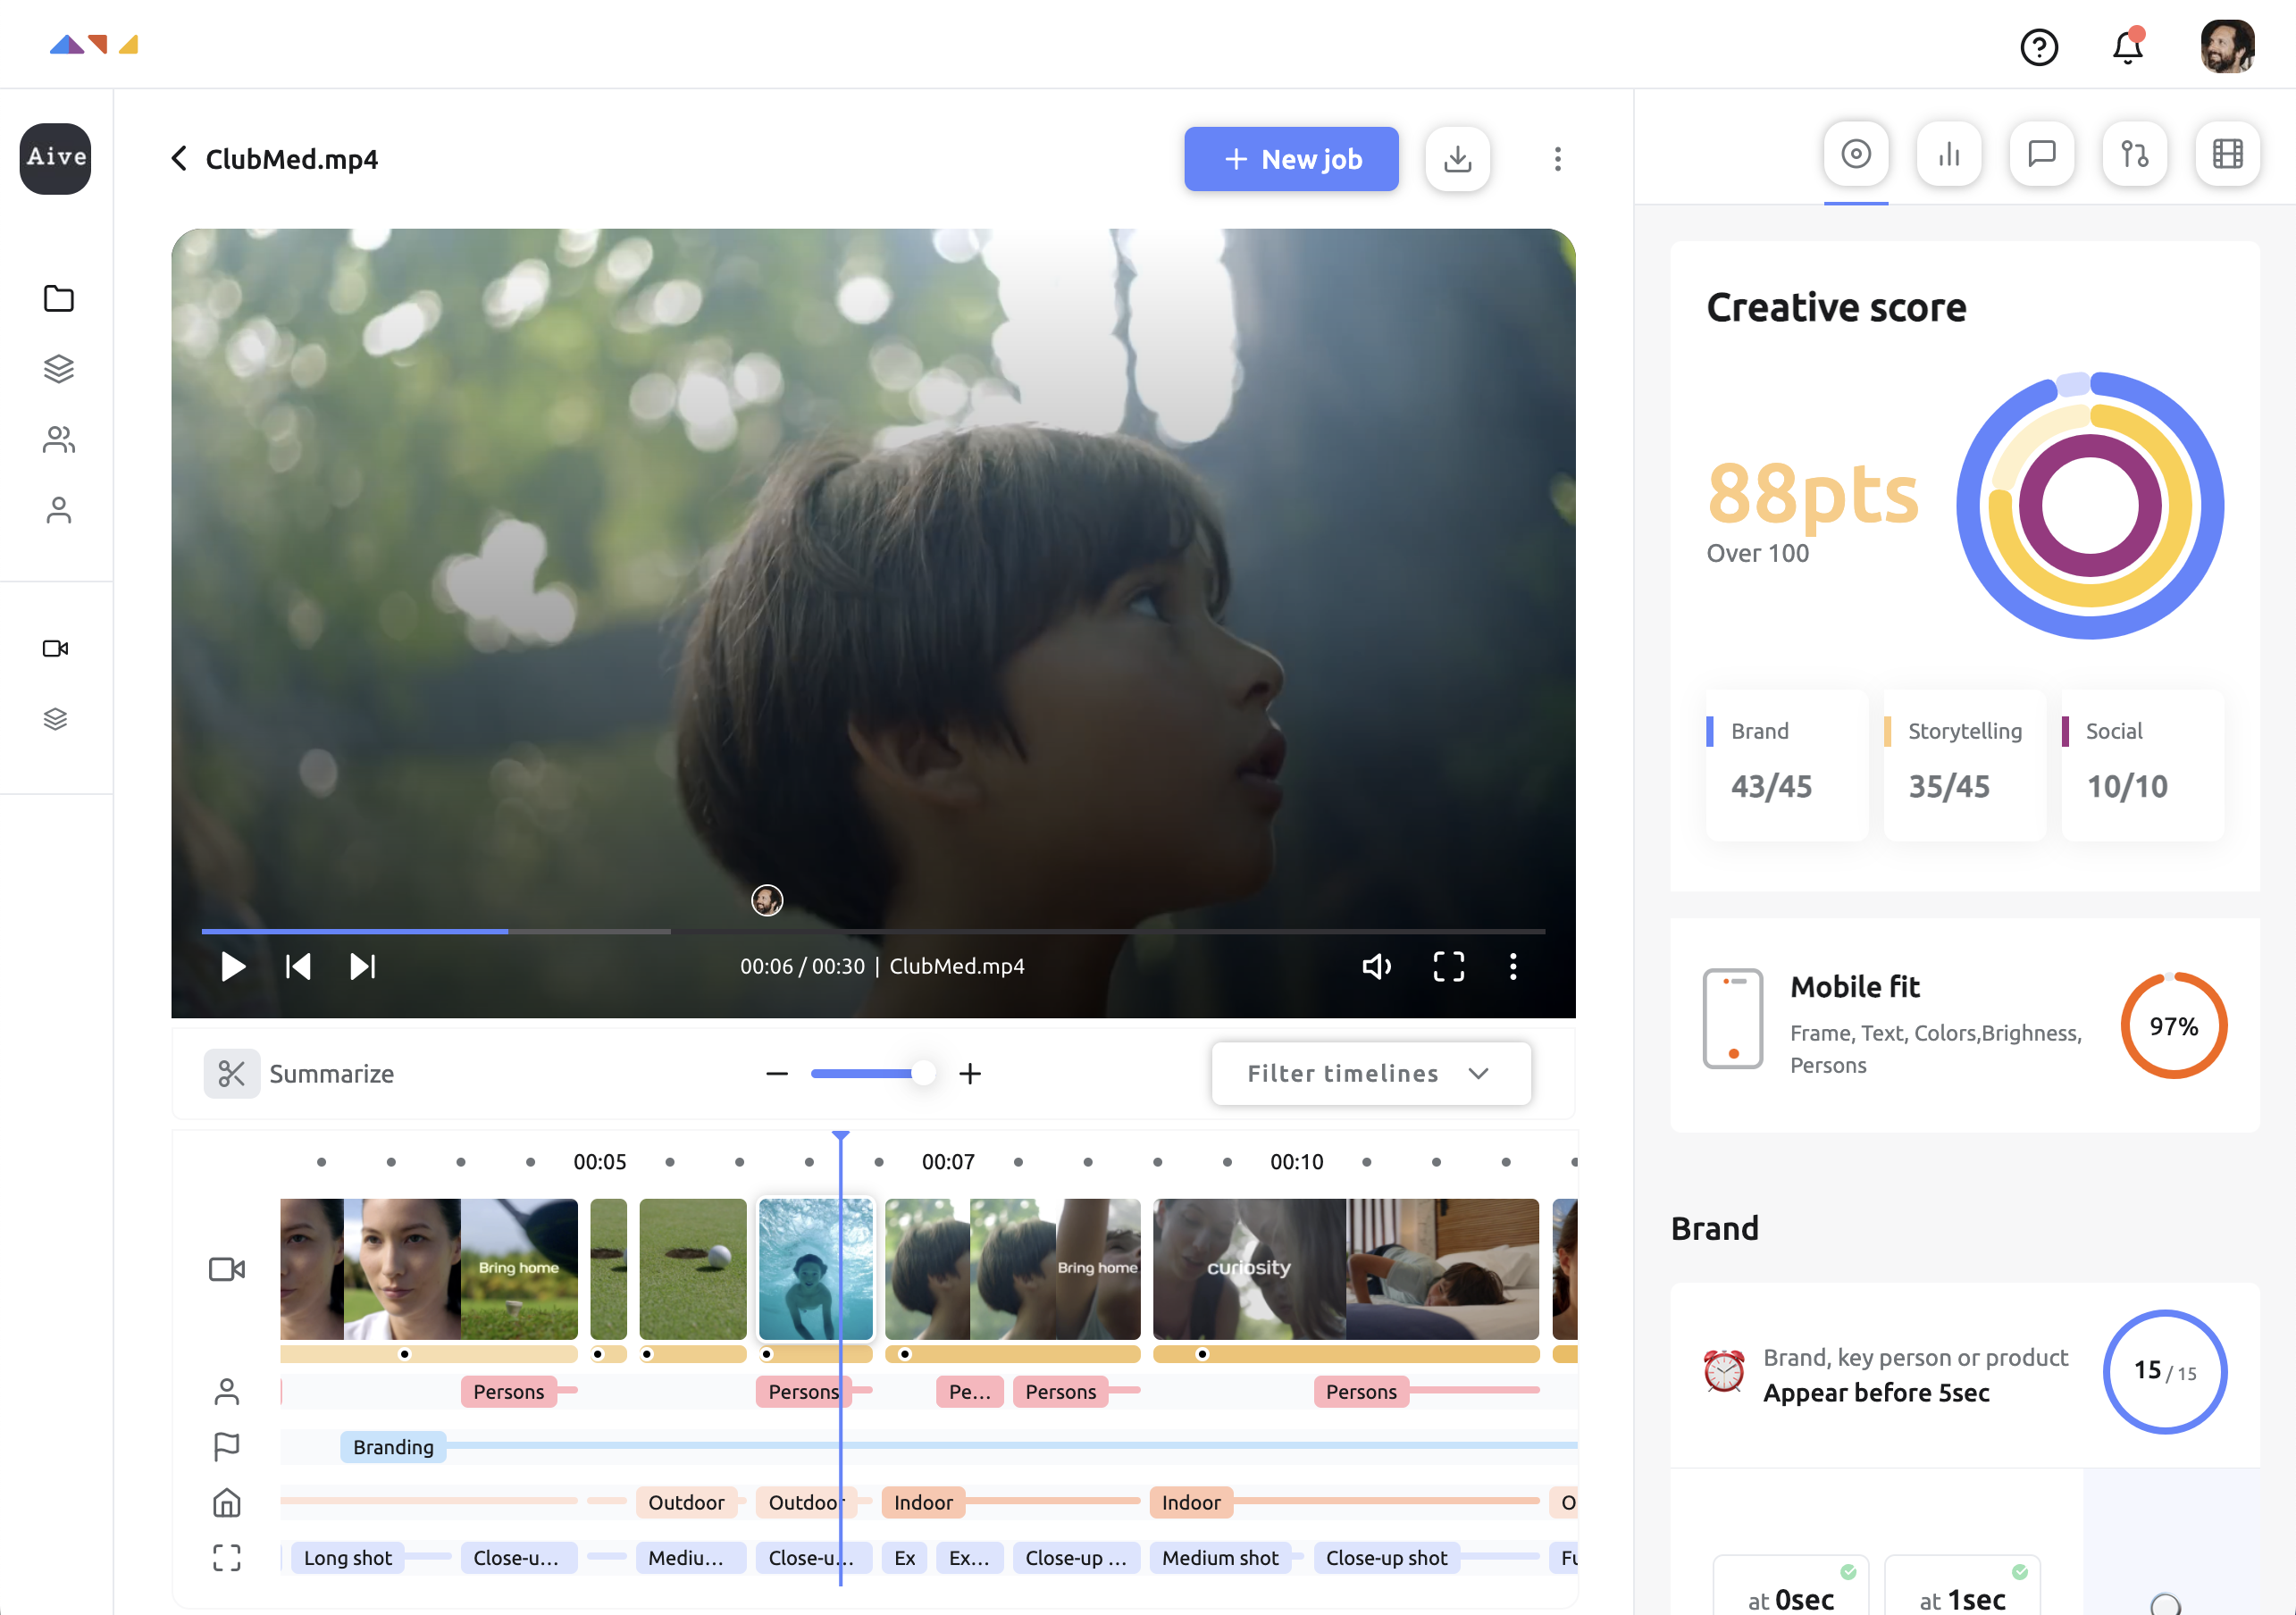
Task: Select the video camera icon in sidebar
Action: coord(56,648)
